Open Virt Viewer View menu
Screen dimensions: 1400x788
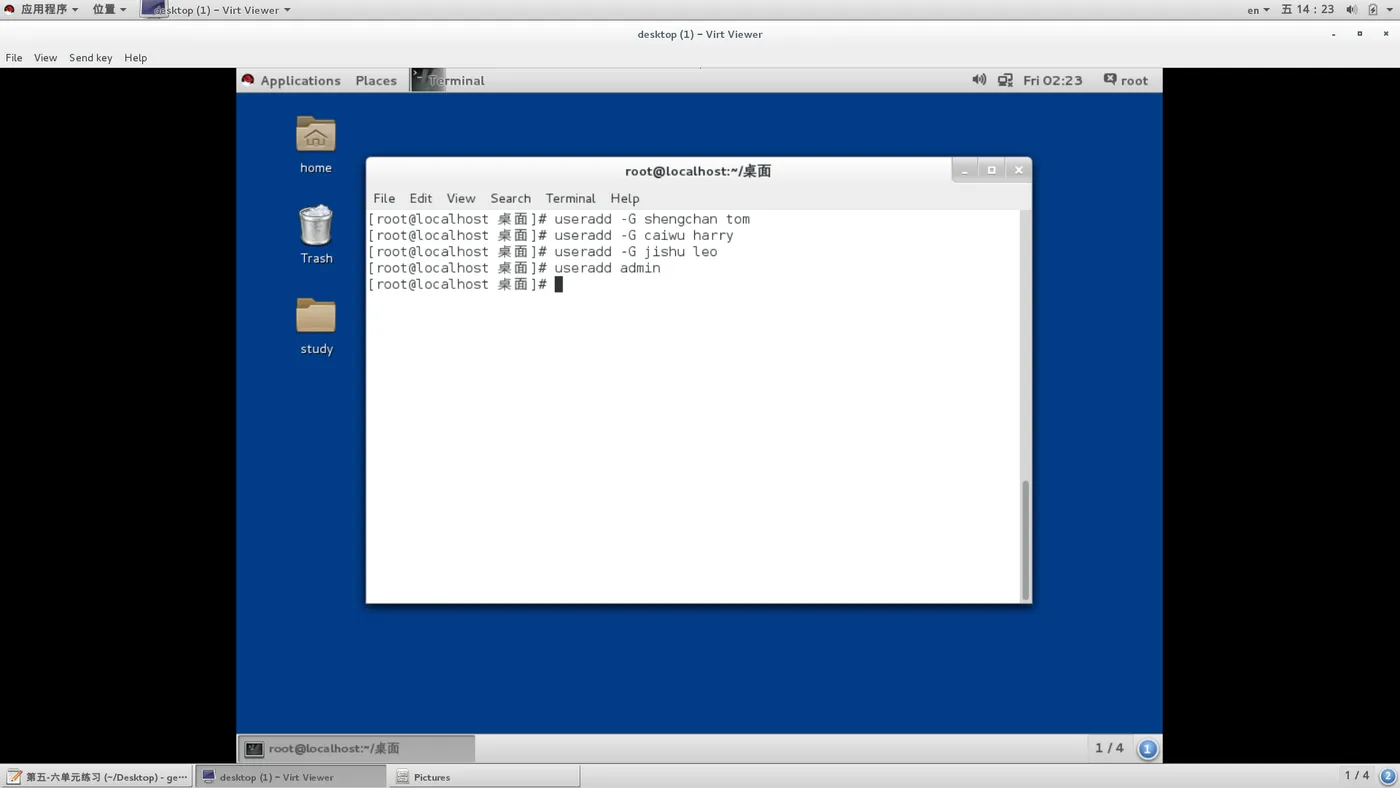pos(46,58)
